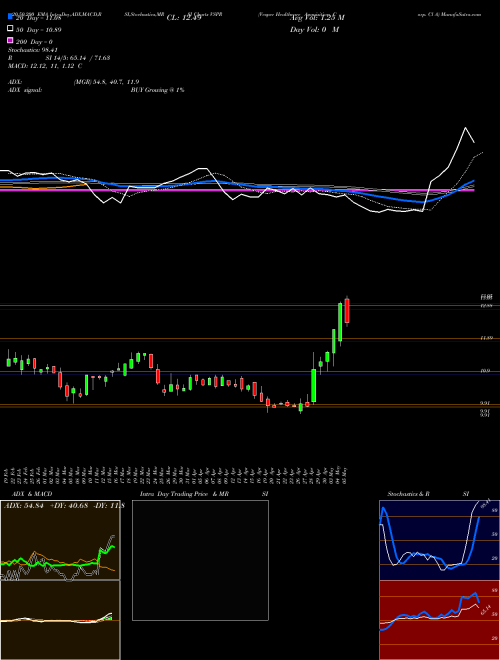Click the 'Stochastics: 98.41' reading
500x660 pixels.
point(33,50)
